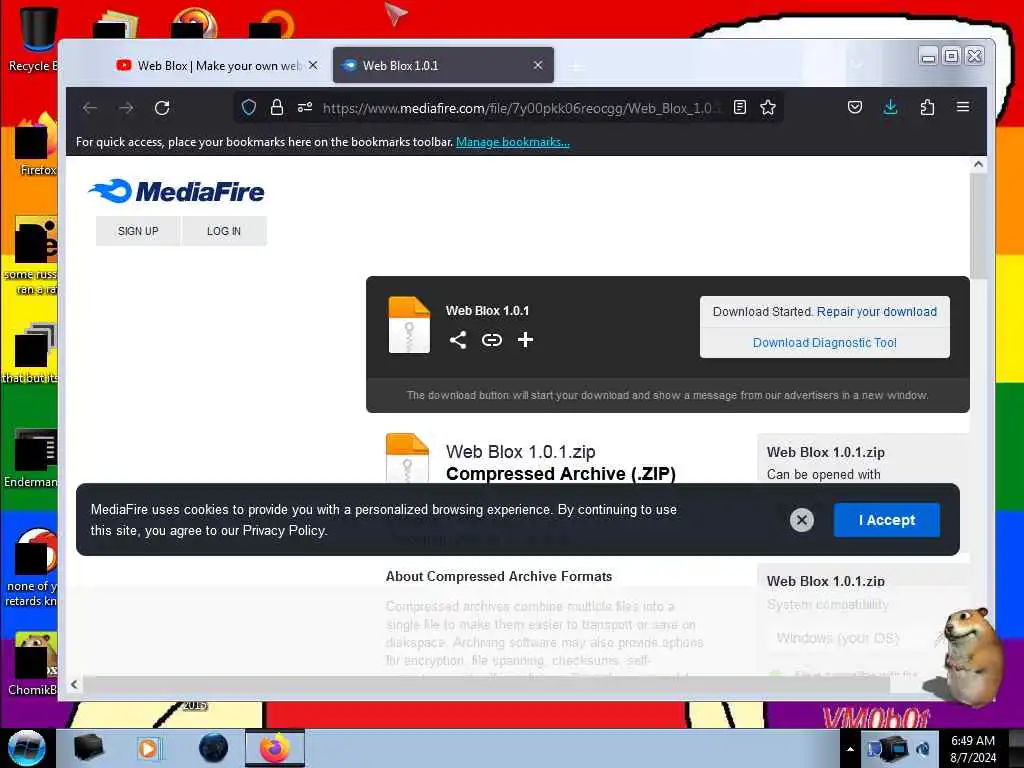Show site security padlock info
This screenshot has width=1024, height=768.
(x=277, y=108)
